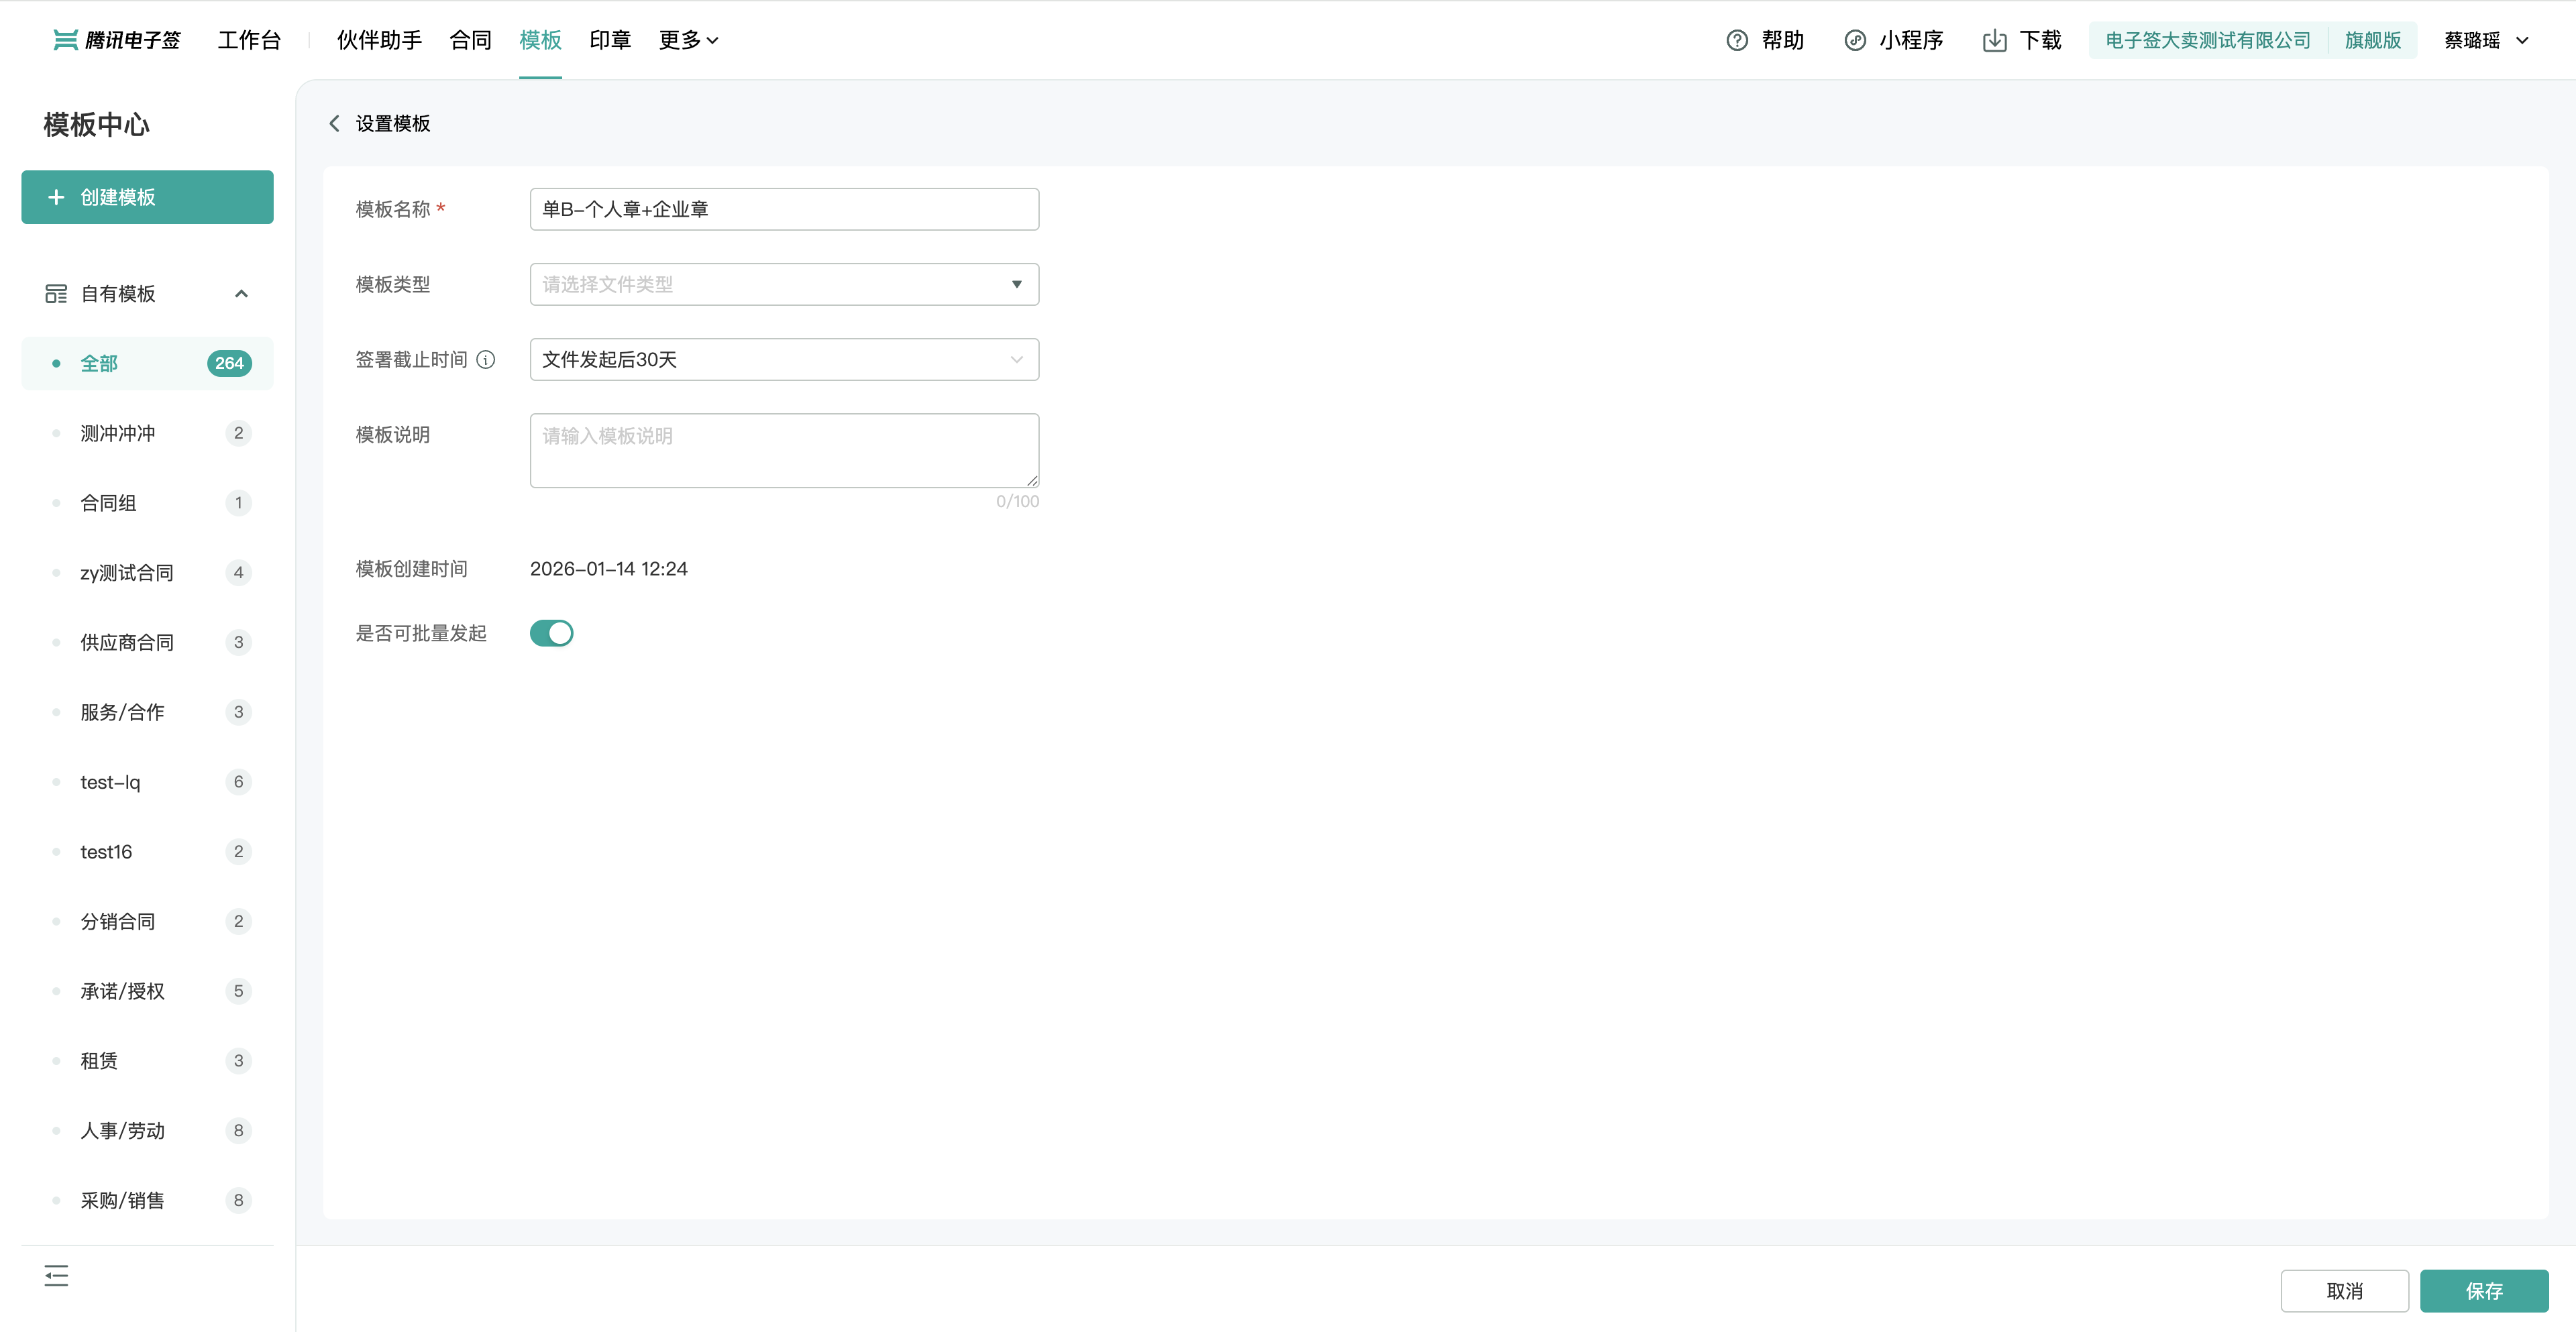Click the 自有模板 list icon
The image size is (2576, 1332).
(56, 294)
